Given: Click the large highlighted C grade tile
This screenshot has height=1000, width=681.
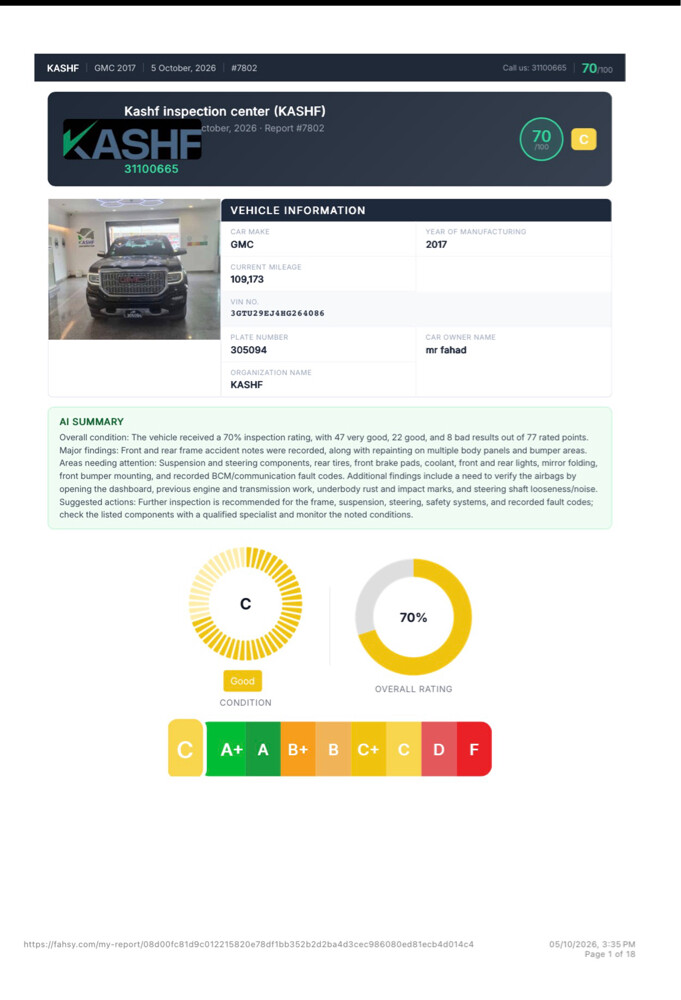Looking at the screenshot, I should tap(186, 748).
